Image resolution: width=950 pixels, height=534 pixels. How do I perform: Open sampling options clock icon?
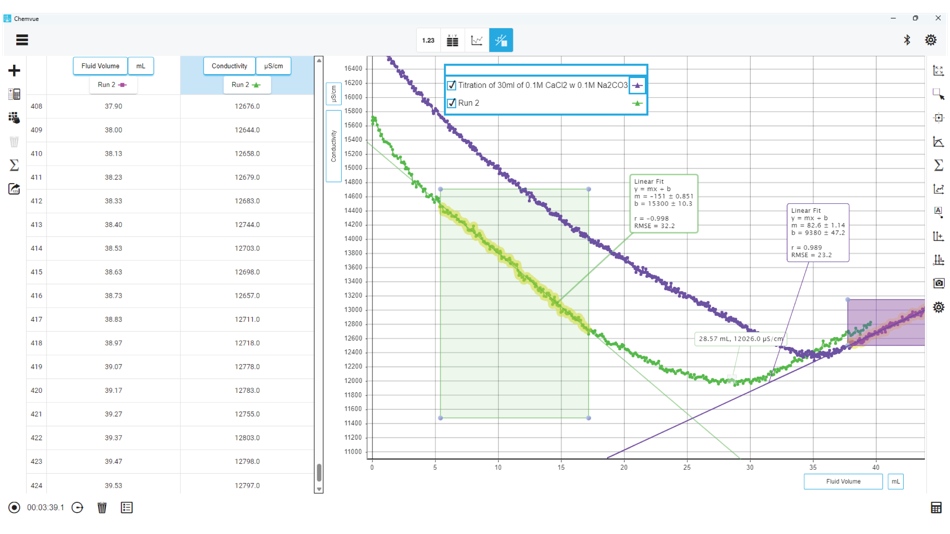(77, 507)
